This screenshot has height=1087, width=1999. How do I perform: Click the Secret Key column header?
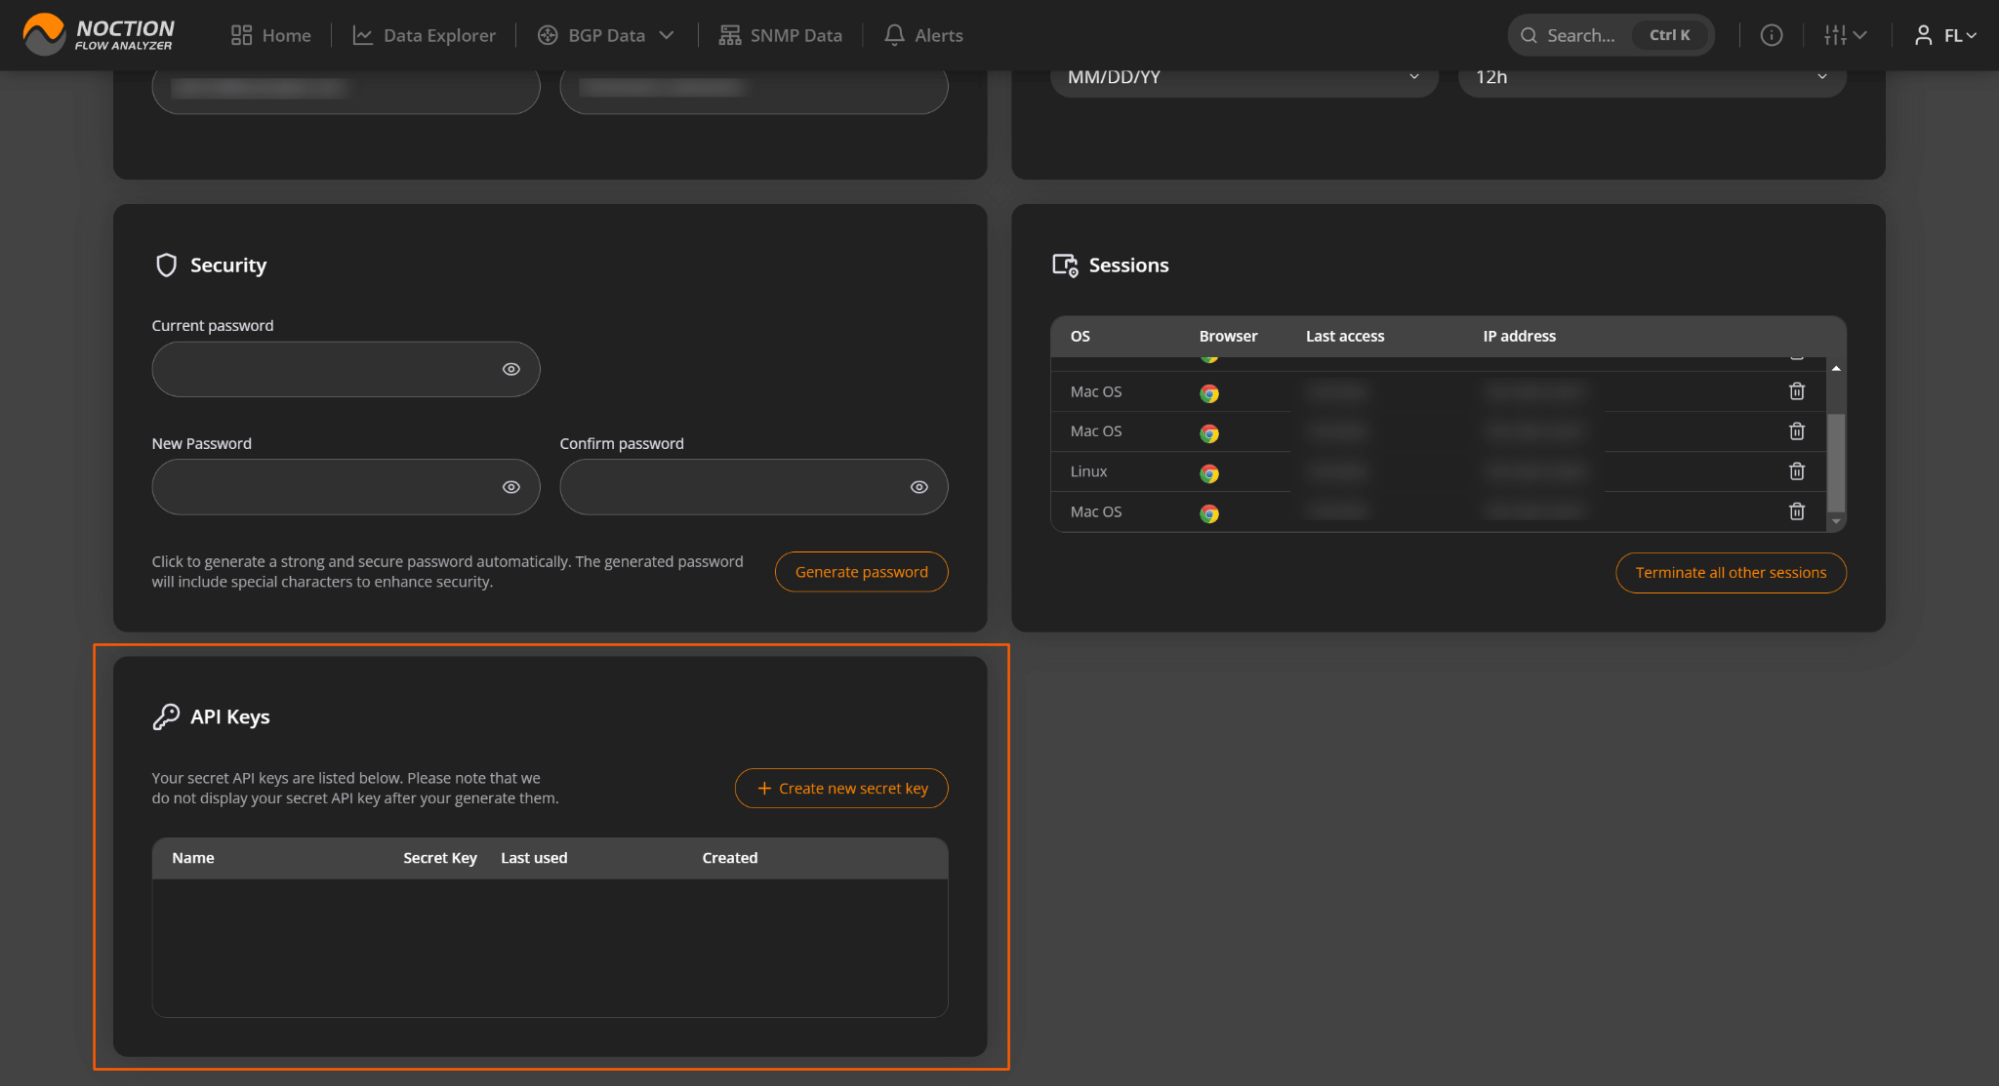(x=440, y=858)
